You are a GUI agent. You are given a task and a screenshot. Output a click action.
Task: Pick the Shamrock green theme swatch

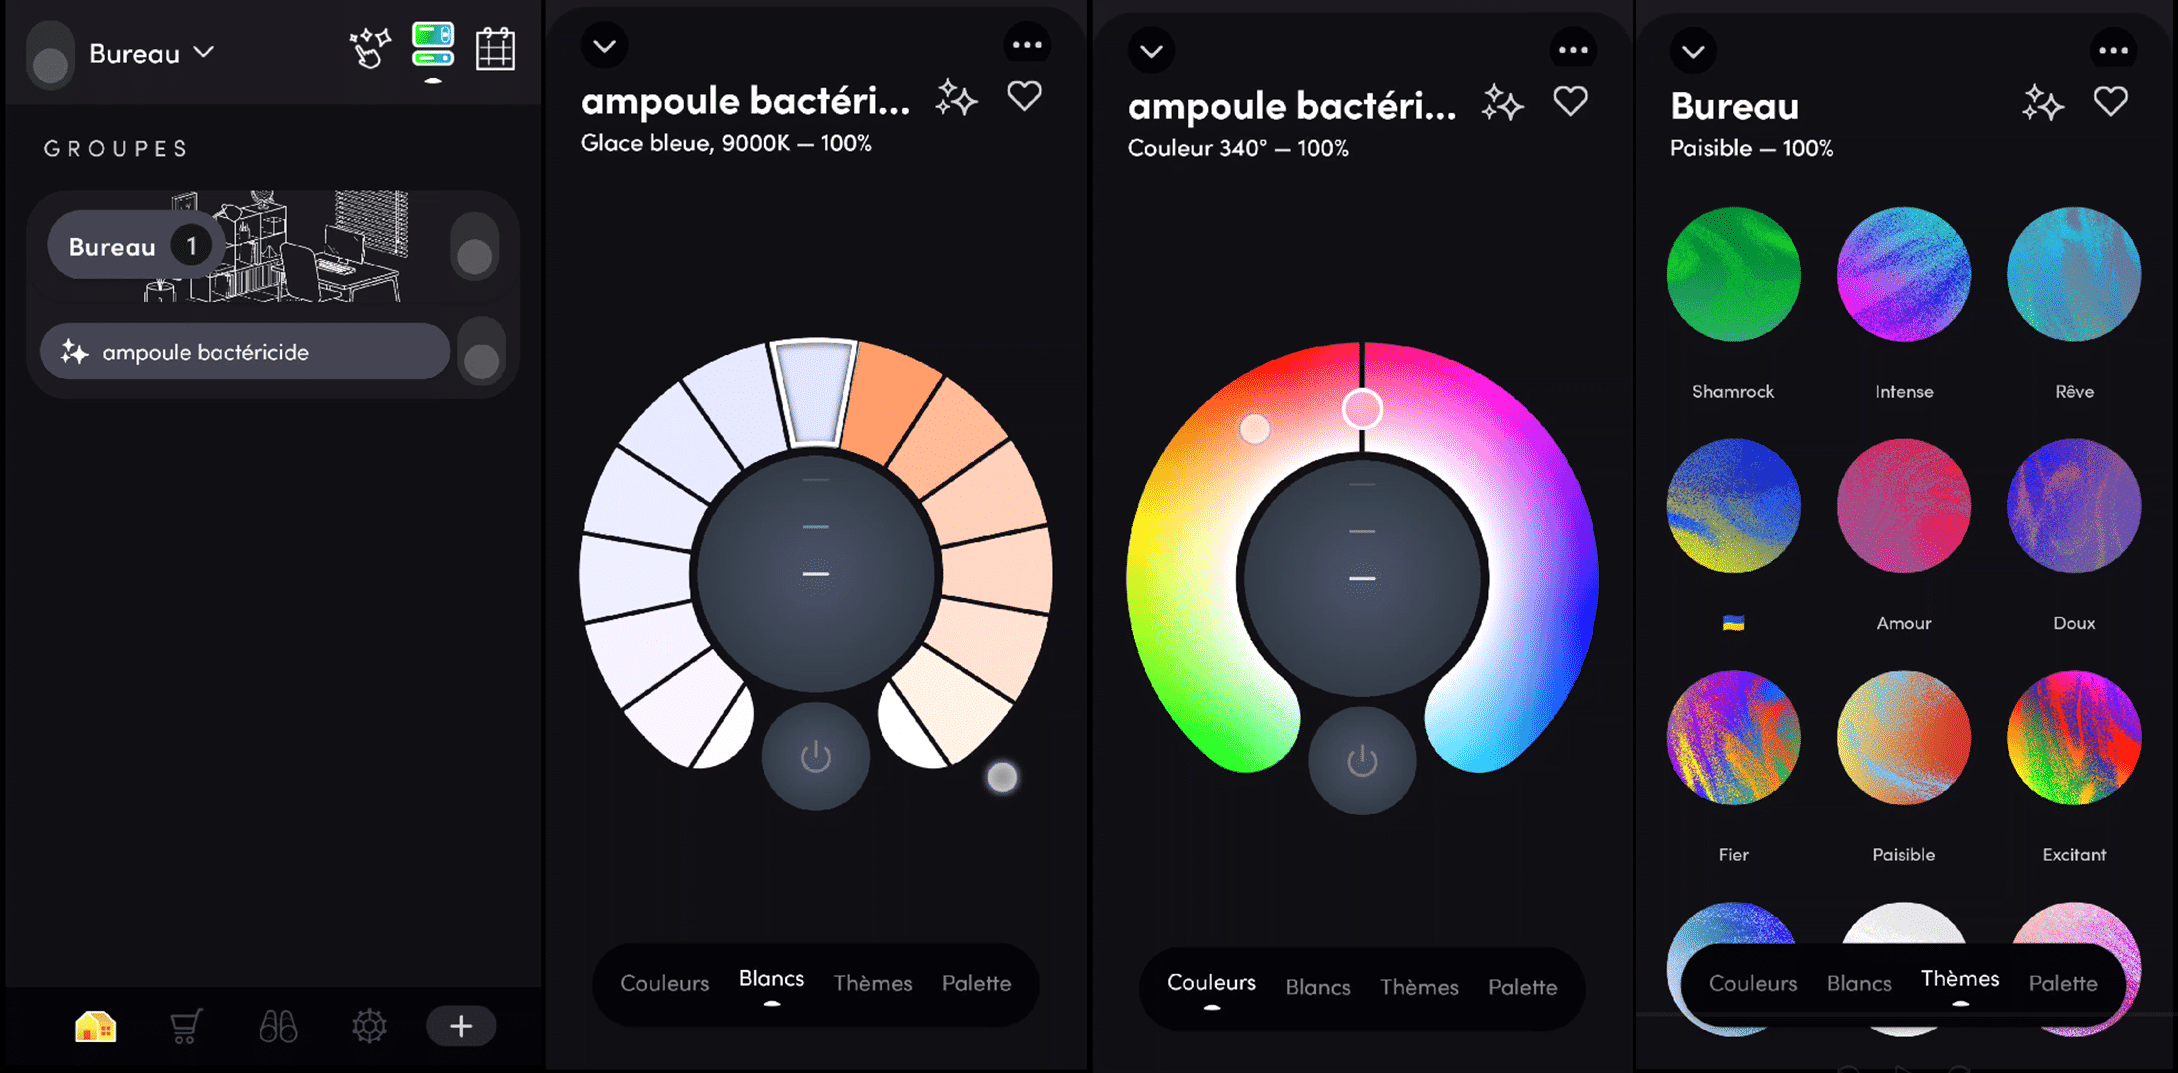point(1733,274)
